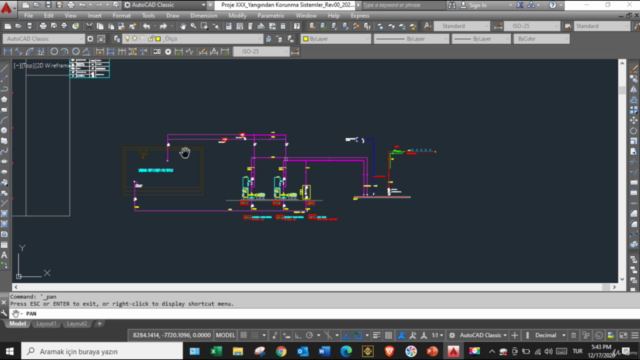Click the Make Object's Layer Current icon
Viewport: 640px width, 360px height.
point(269,39)
